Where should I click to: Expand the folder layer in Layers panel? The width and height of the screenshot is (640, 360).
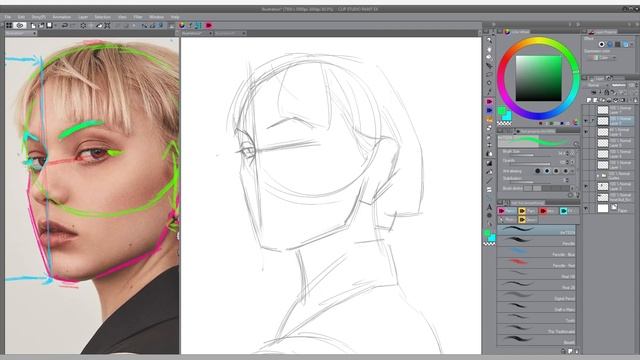tap(598, 176)
